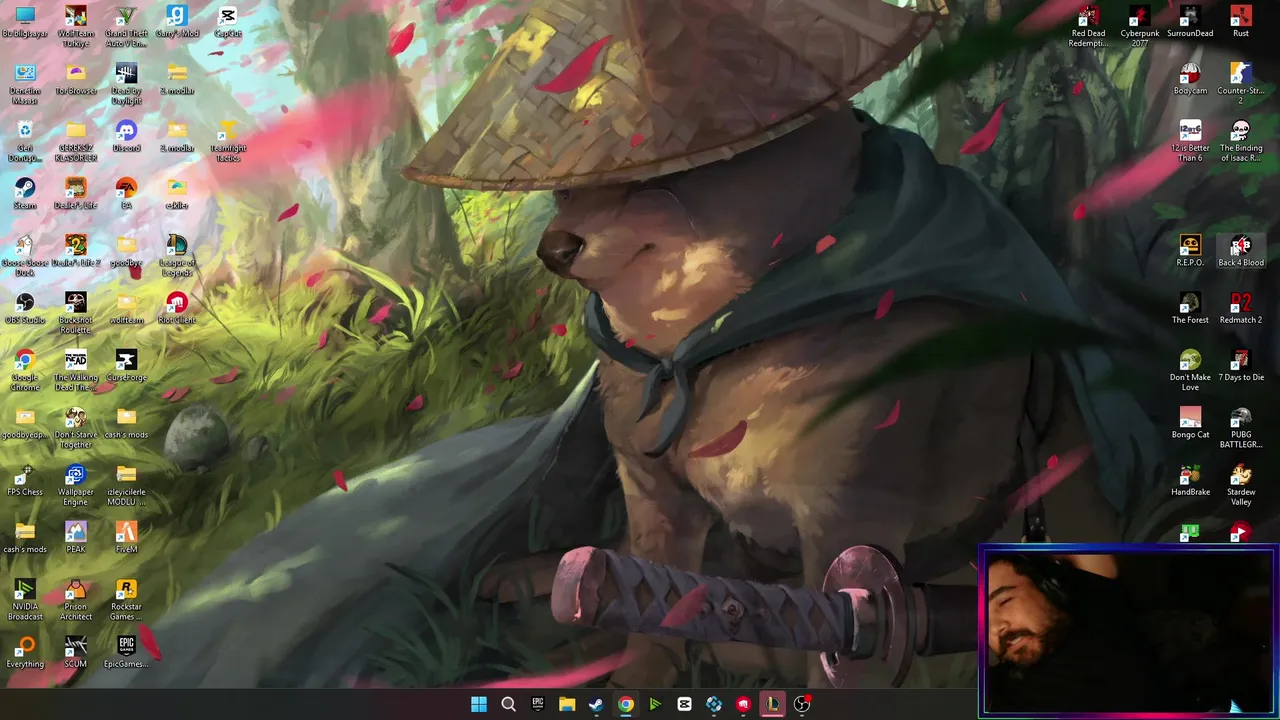This screenshot has width=1280, height=720.
Task: Open Rust game shortcut
Action: pos(1241,22)
